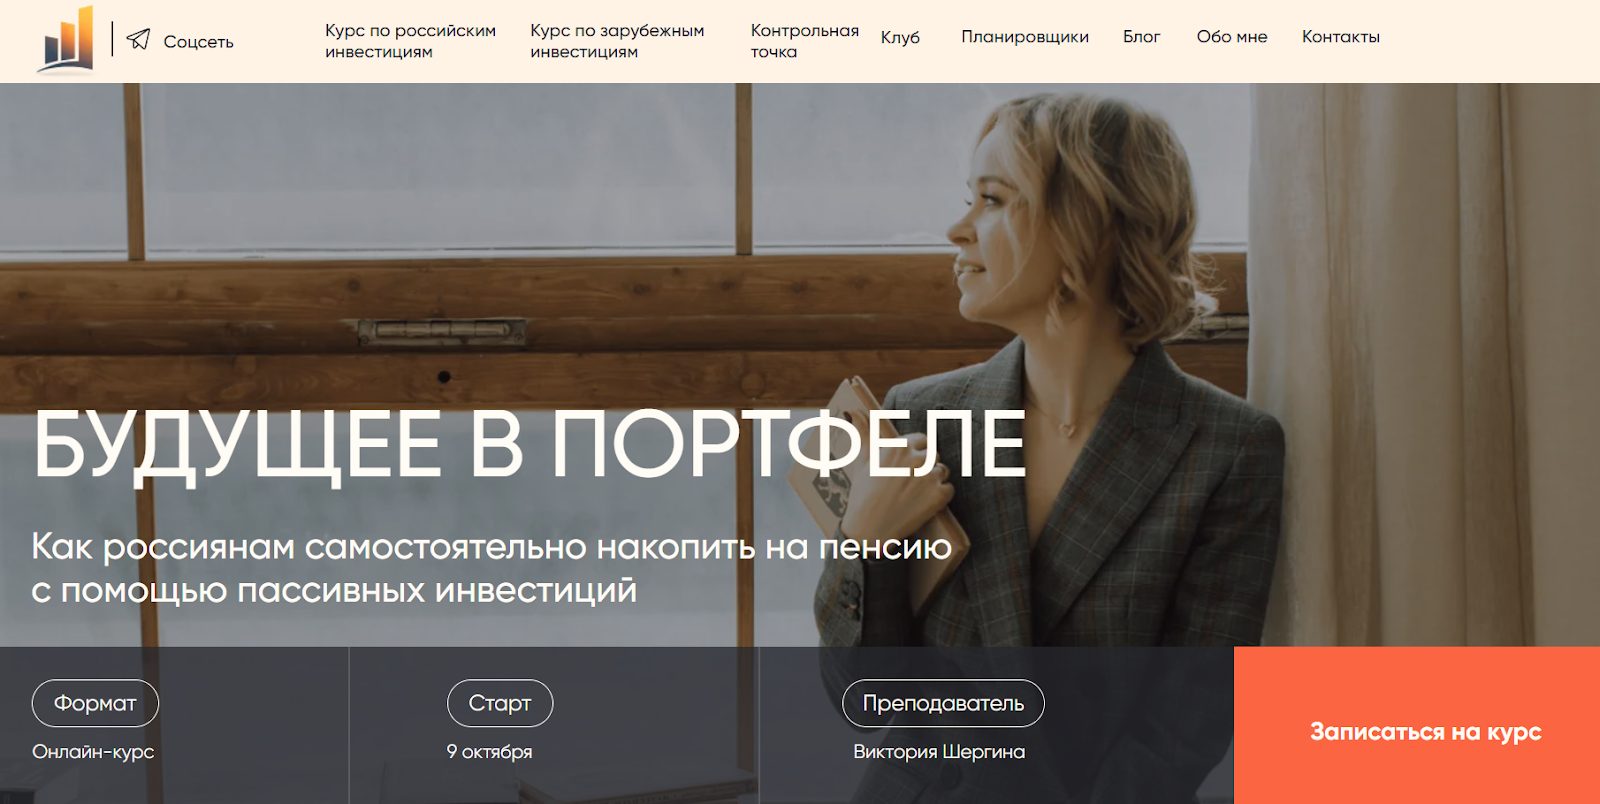Image resolution: width=1600 pixels, height=804 pixels.
Task: Visit the Блог page
Action: tap(1141, 37)
